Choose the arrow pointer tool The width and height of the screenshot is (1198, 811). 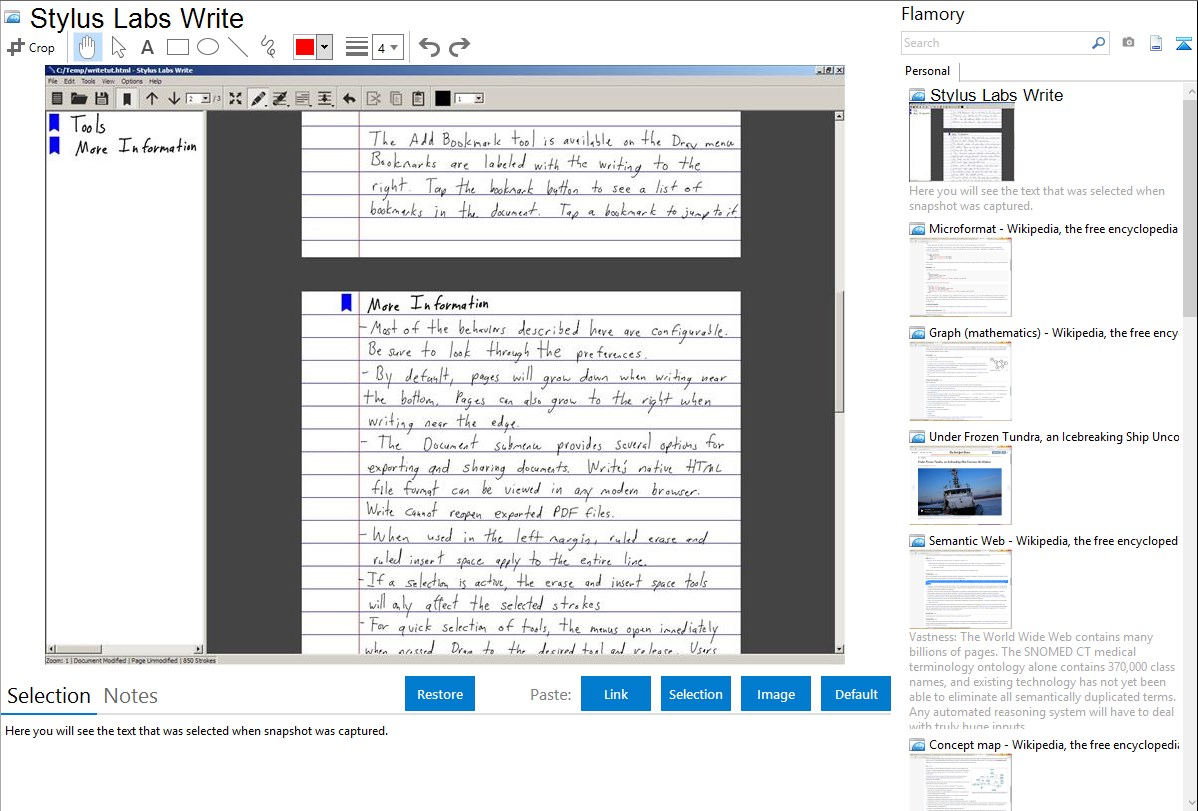(x=118, y=47)
